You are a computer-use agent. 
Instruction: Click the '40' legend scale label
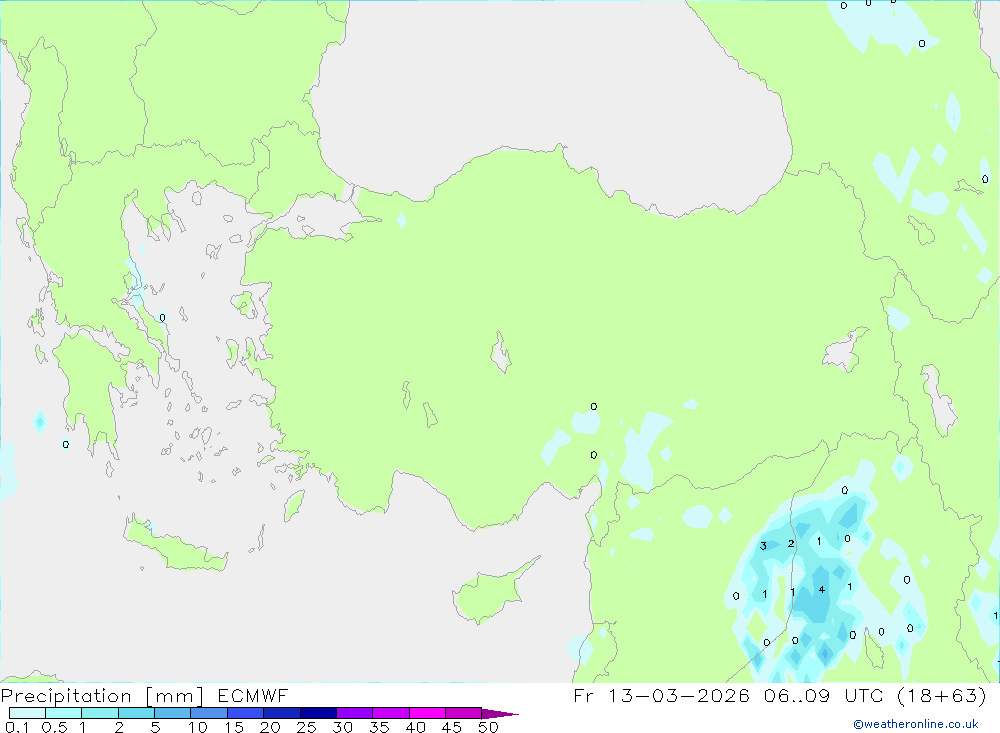point(416,727)
